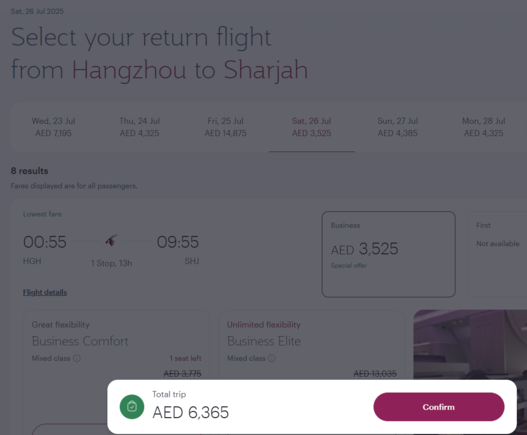Open Flight details link
The image size is (527, 435).
coord(45,292)
